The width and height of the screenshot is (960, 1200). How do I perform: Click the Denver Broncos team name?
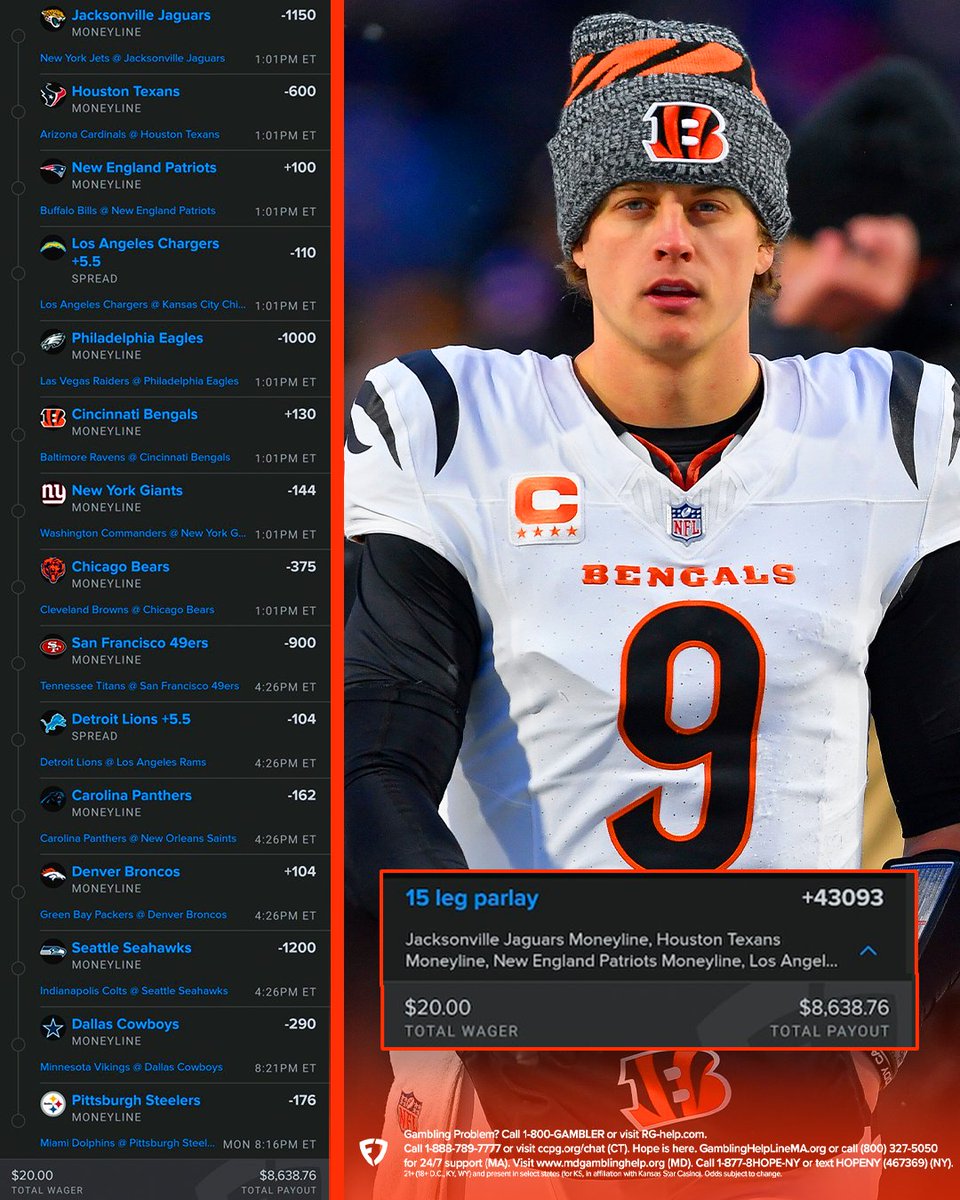click(x=126, y=871)
